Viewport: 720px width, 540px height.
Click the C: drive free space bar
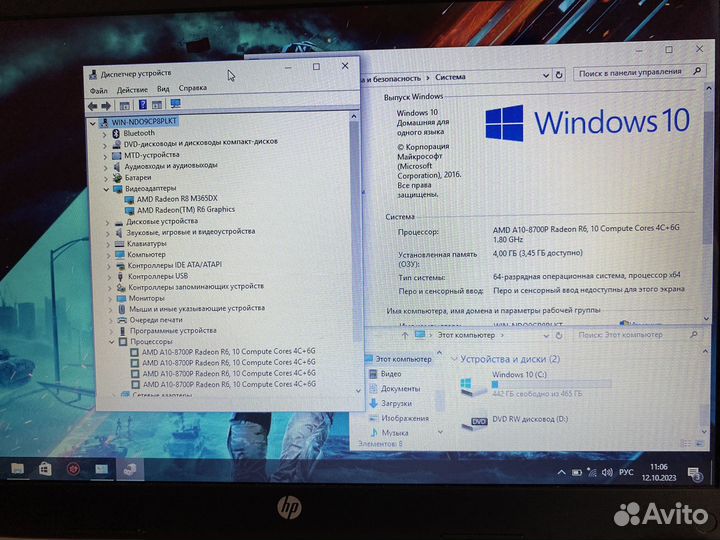(551, 384)
